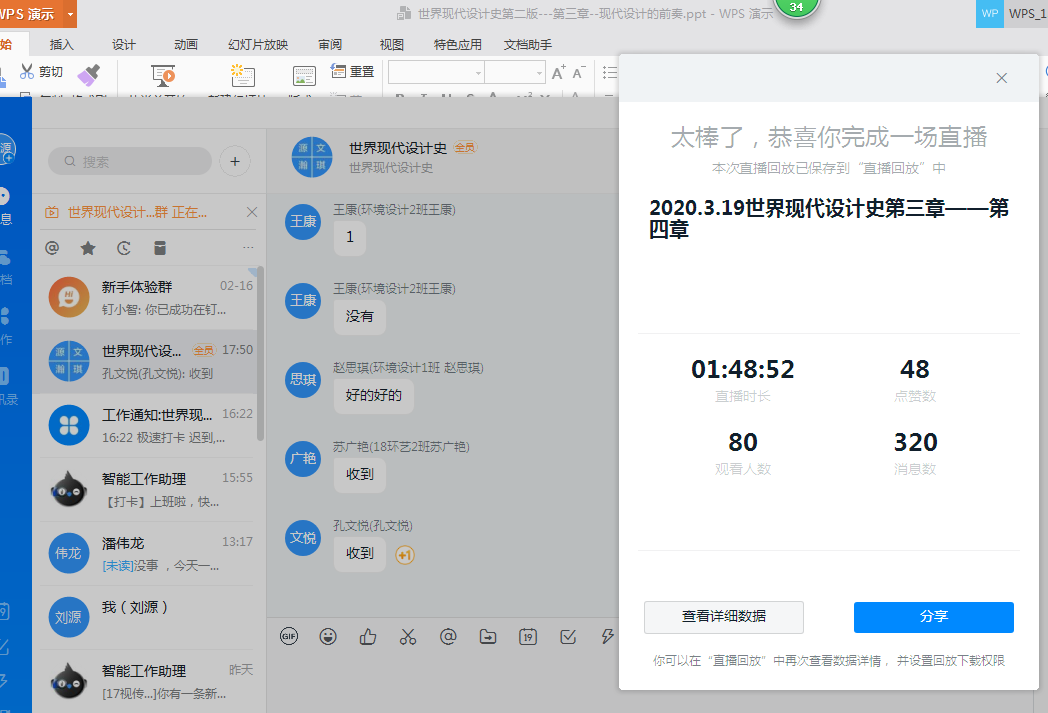Select the scissors screenshot tool in chat
This screenshot has height=713, width=1048.
tap(408, 636)
